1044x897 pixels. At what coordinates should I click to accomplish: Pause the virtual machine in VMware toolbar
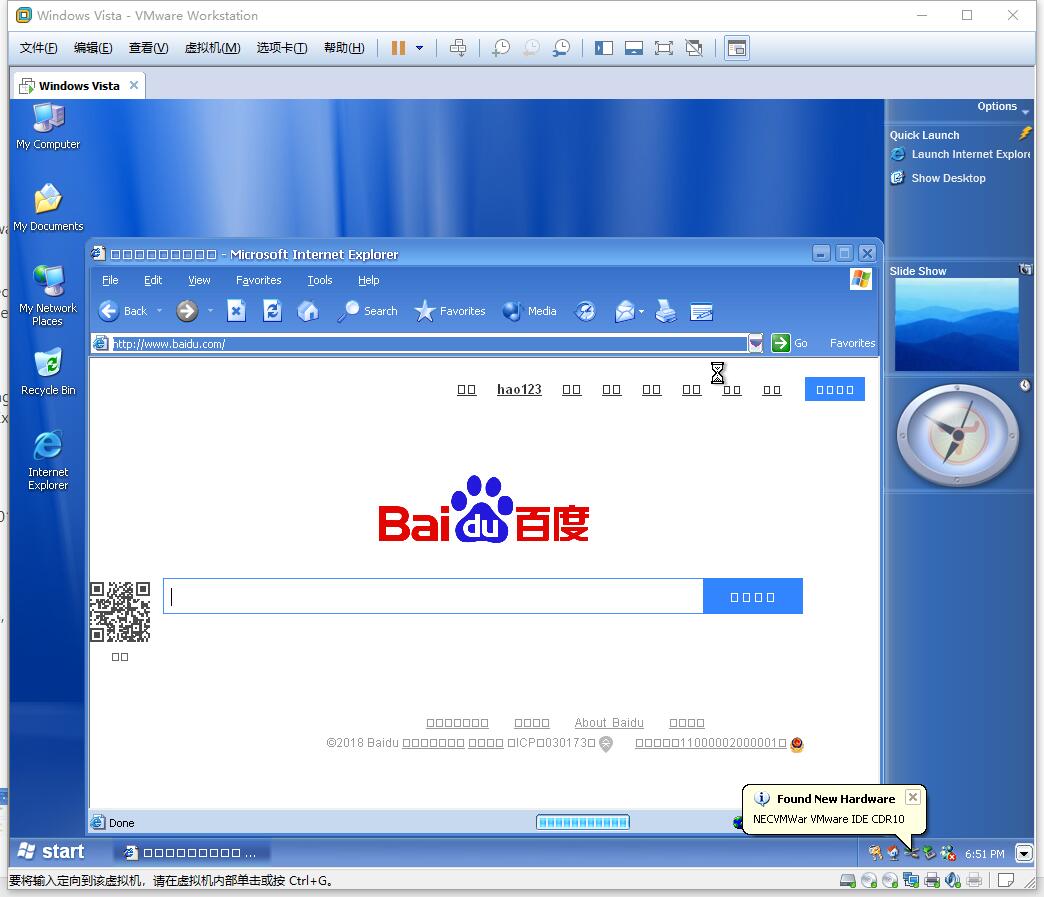(x=398, y=48)
